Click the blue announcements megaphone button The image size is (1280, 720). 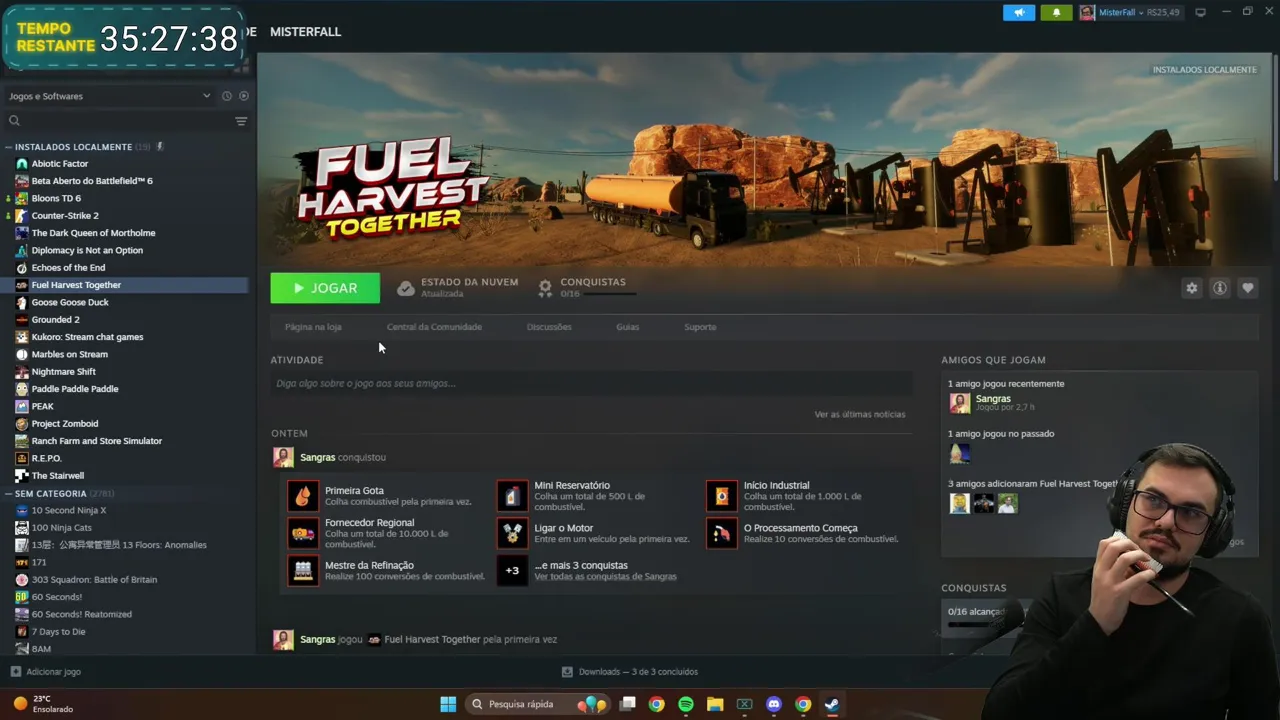[x=1019, y=12]
